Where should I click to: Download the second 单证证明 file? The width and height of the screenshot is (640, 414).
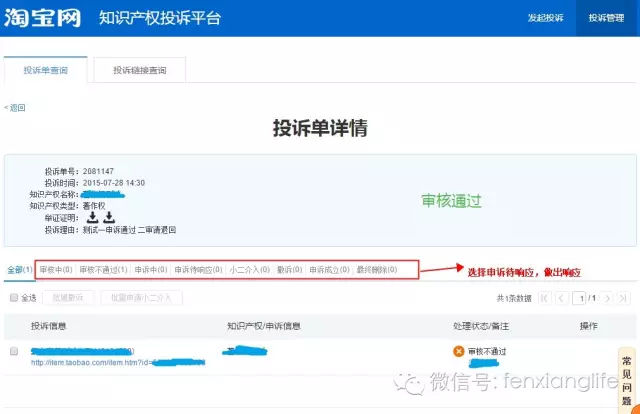[x=109, y=217]
